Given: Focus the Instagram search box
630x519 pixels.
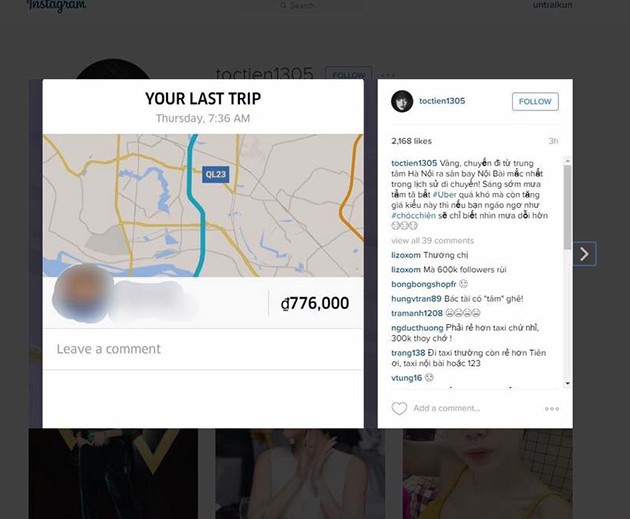Looking at the screenshot, I should (303, 5).
